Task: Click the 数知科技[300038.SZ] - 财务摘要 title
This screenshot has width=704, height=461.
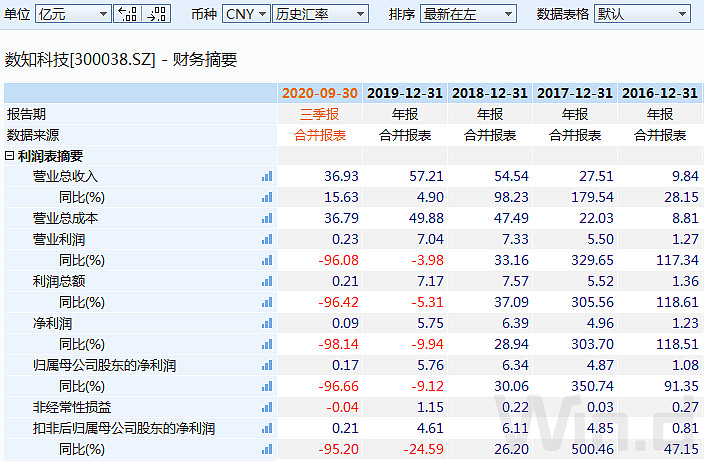Action: tap(121, 59)
